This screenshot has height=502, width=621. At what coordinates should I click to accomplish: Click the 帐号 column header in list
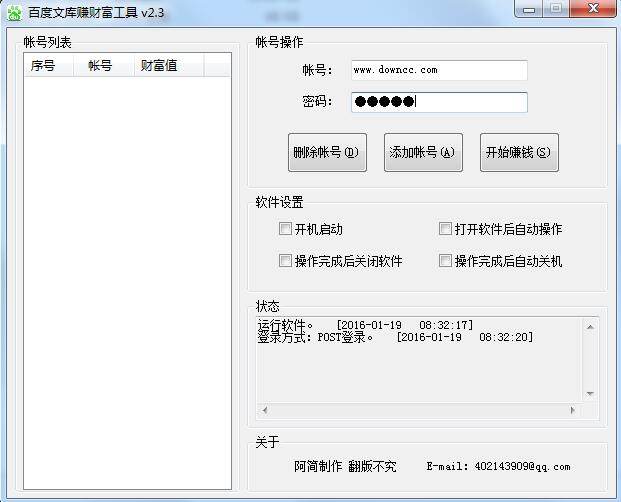pos(104,65)
